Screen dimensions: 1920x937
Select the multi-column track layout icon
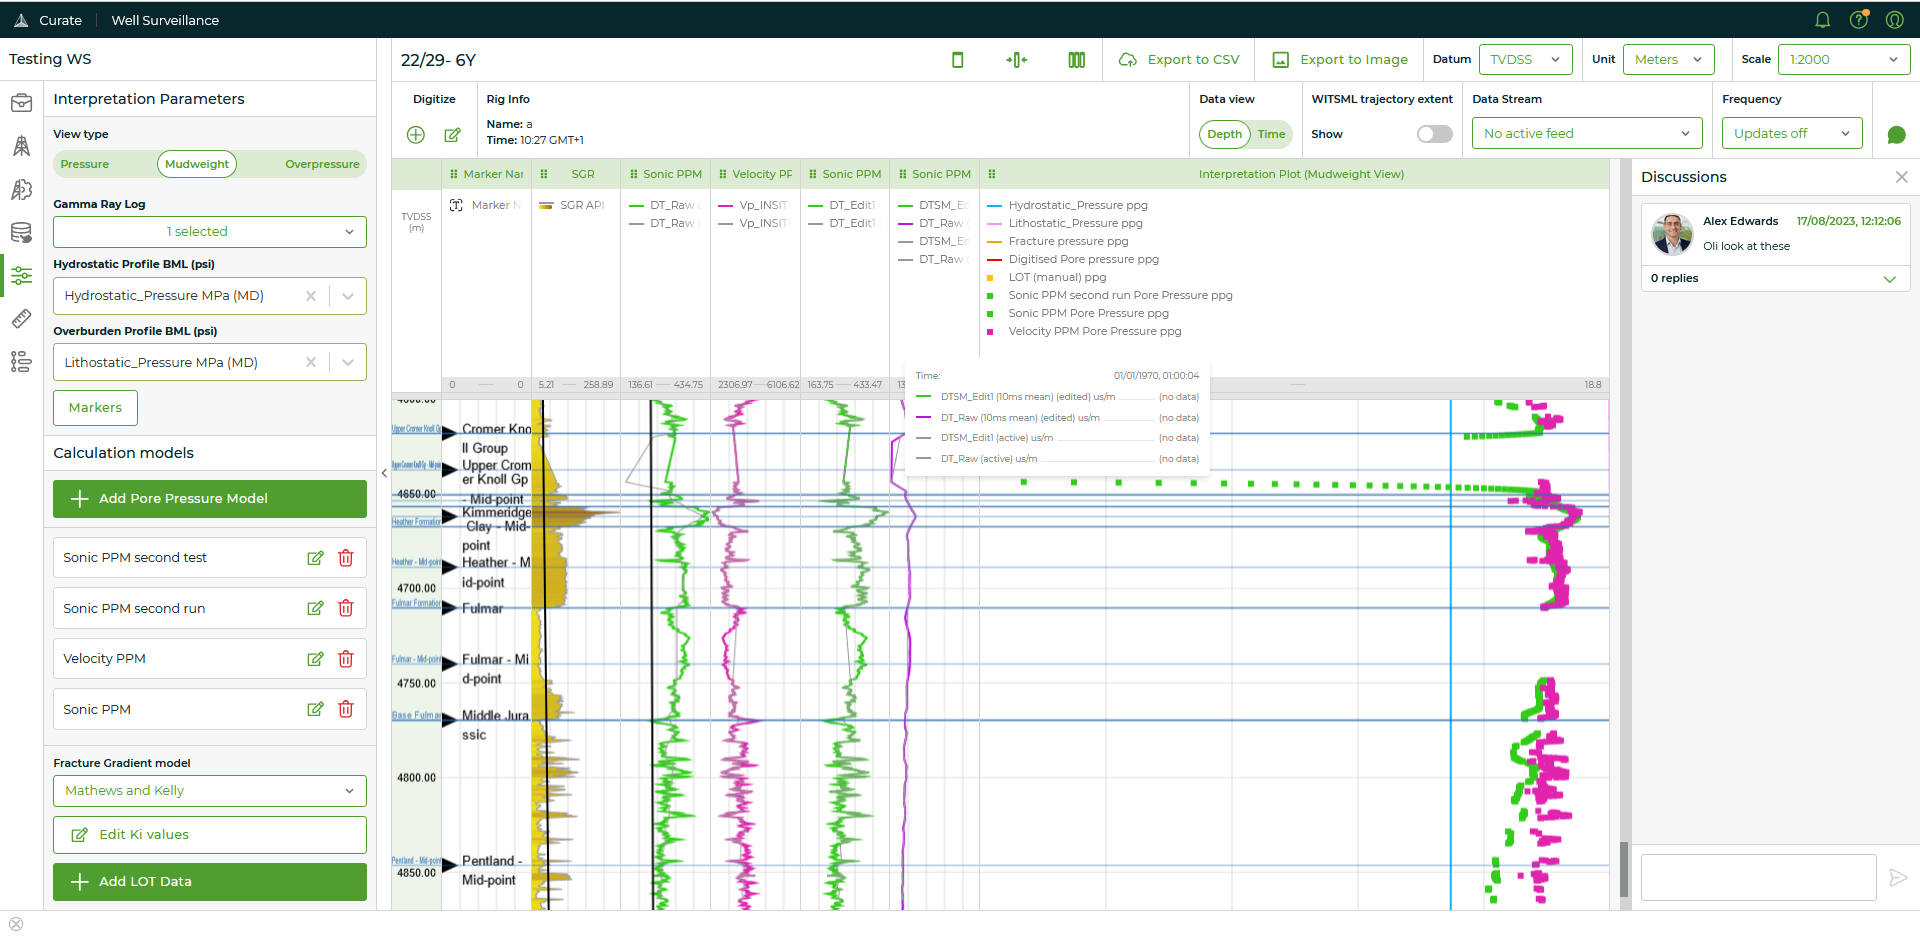[1076, 60]
